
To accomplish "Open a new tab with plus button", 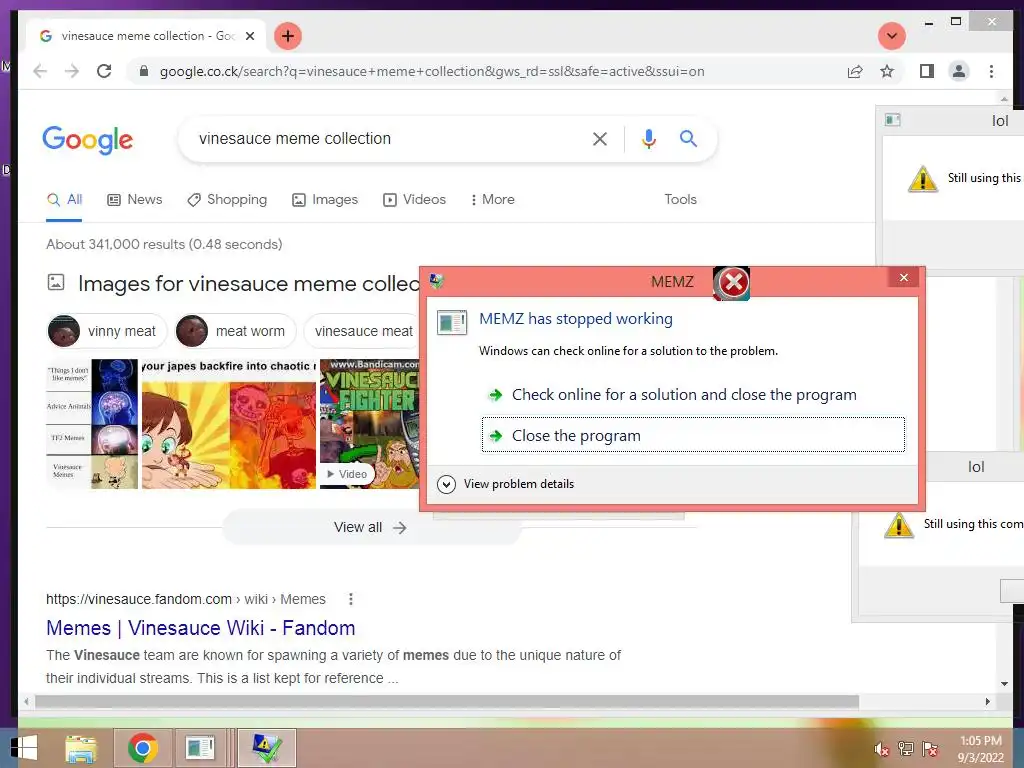I will pos(288,36).
